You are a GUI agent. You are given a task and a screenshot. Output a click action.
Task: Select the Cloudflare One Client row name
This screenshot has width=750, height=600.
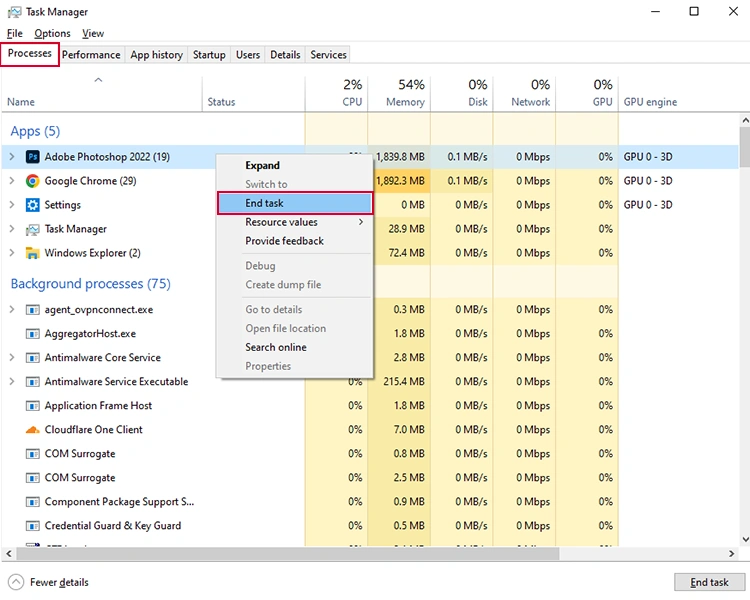coord(94,430)
